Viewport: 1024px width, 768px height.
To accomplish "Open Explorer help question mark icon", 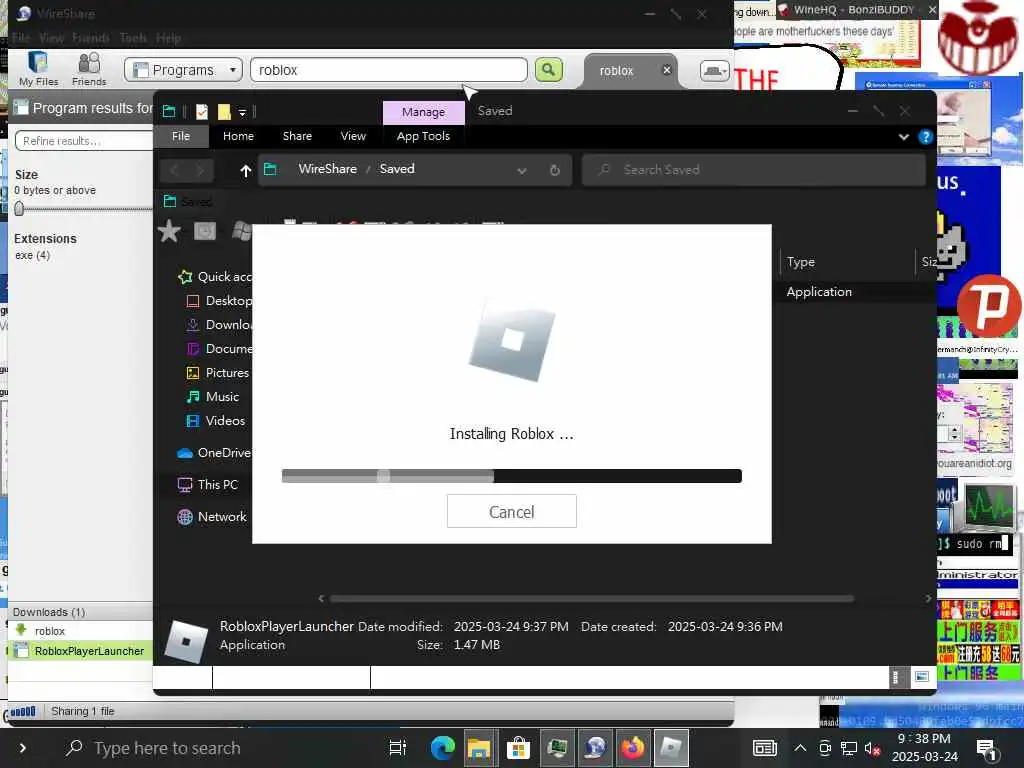I will 925,136.
